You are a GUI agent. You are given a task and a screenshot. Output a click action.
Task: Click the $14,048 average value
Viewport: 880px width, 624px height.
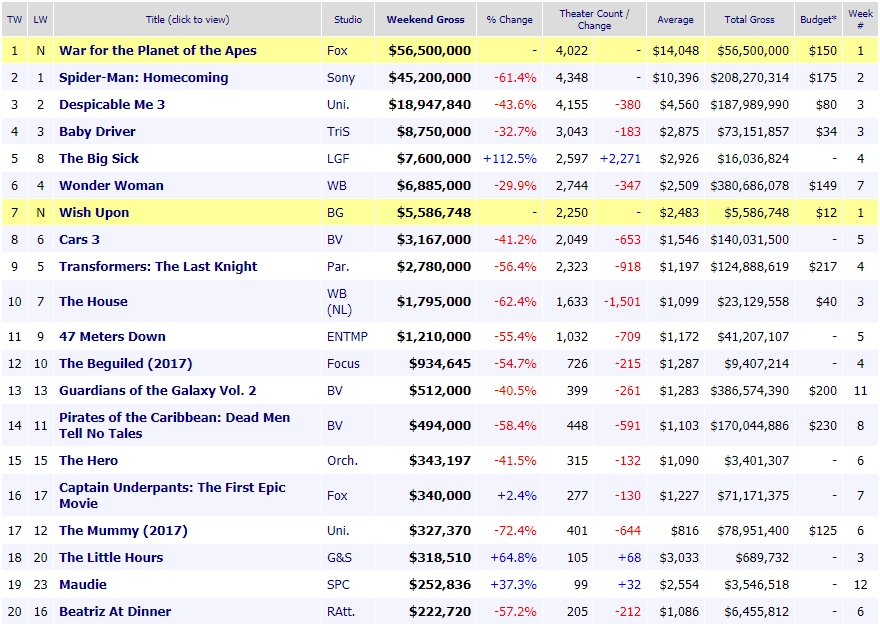[x=676, y=51]
